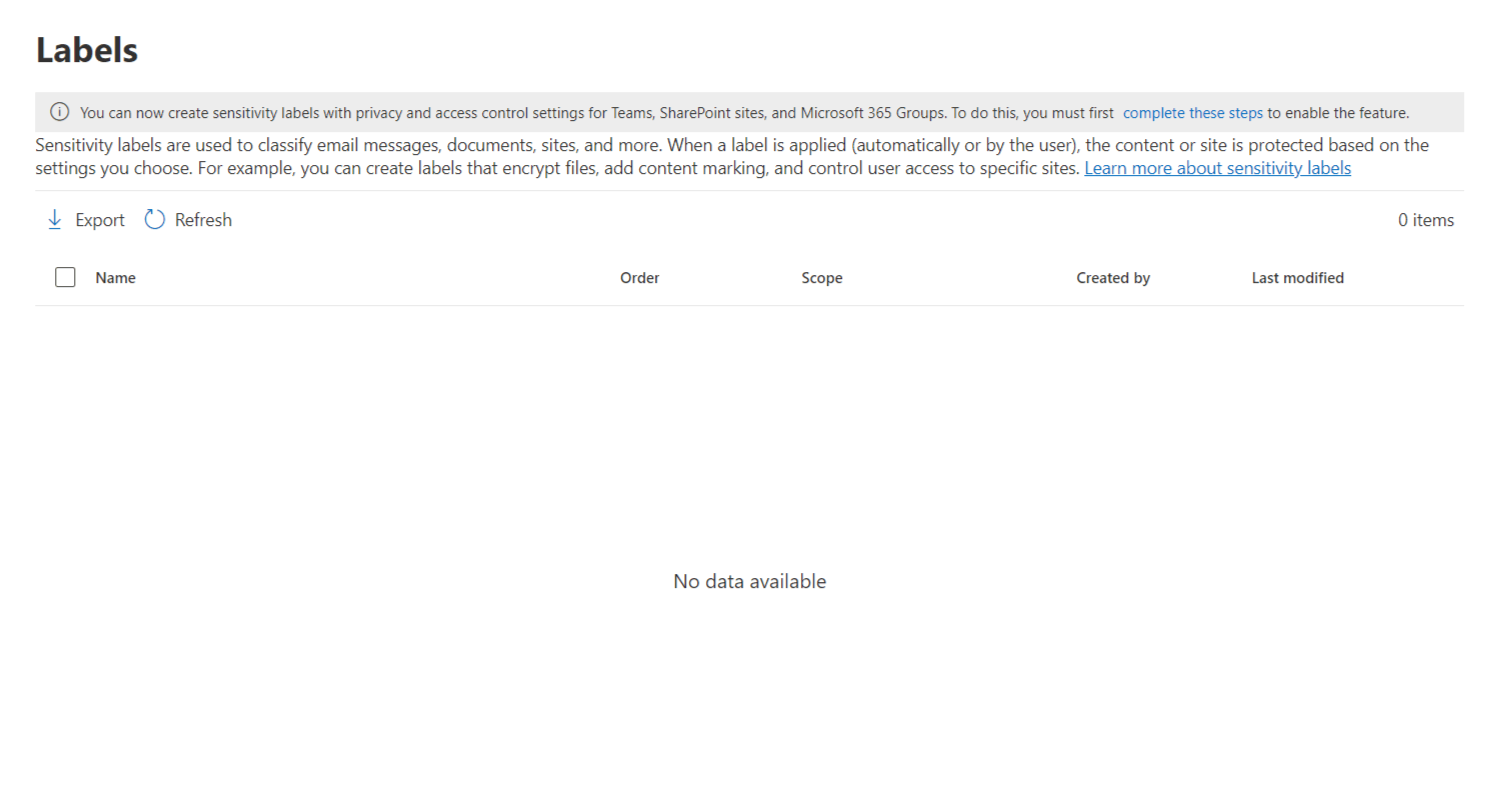
Task: Select the Export action on the toolbar
Action: [99, 219]
